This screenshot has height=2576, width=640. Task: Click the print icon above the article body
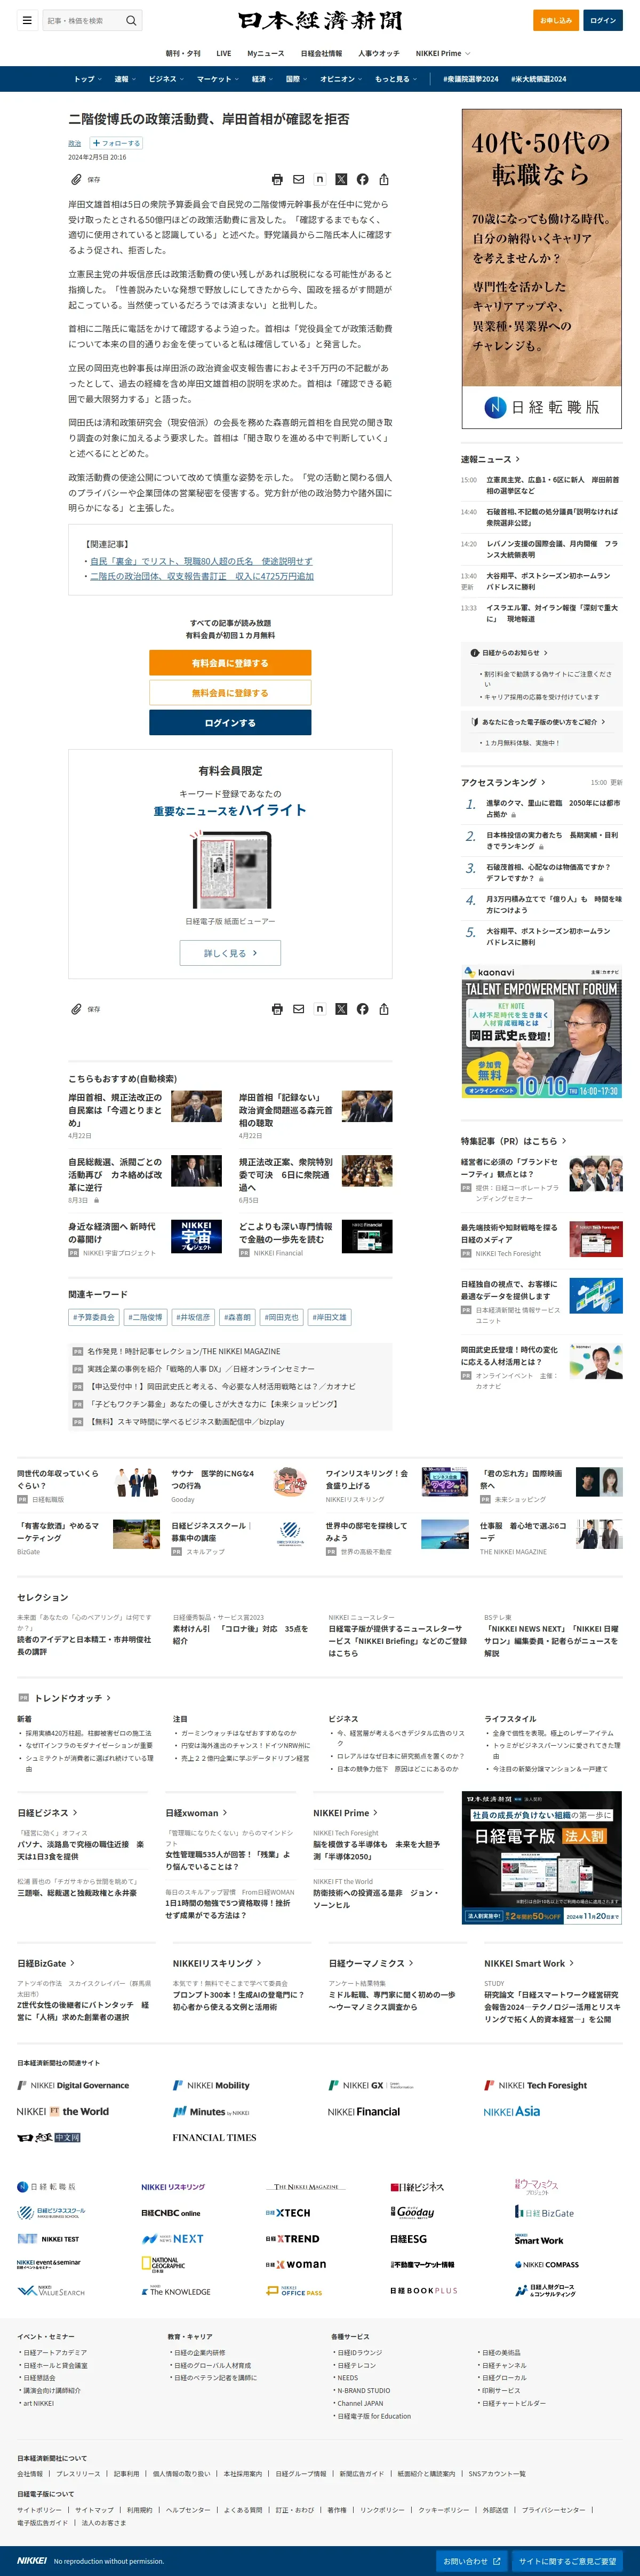(x=277, y=179)
